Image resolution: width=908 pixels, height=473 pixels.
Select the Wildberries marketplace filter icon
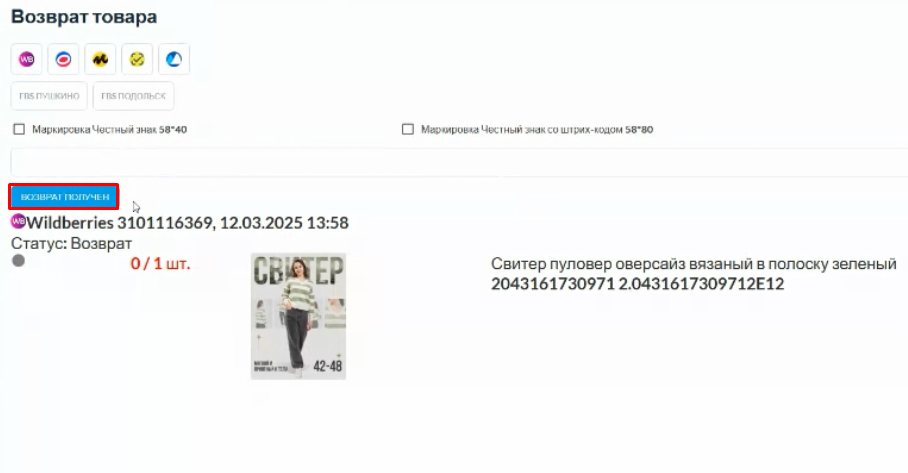coord(27,59)
